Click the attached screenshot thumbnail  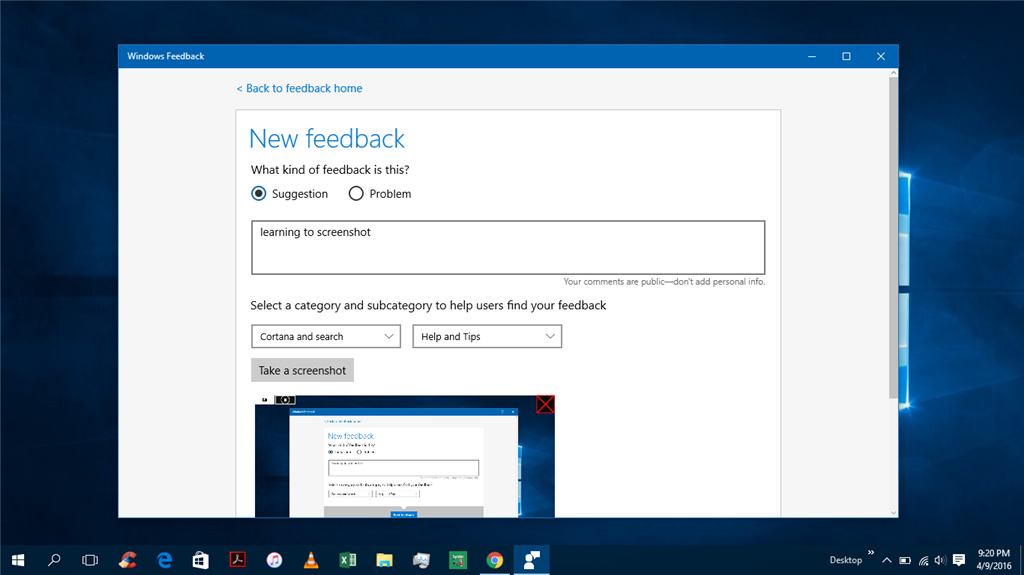coord(405,456)
